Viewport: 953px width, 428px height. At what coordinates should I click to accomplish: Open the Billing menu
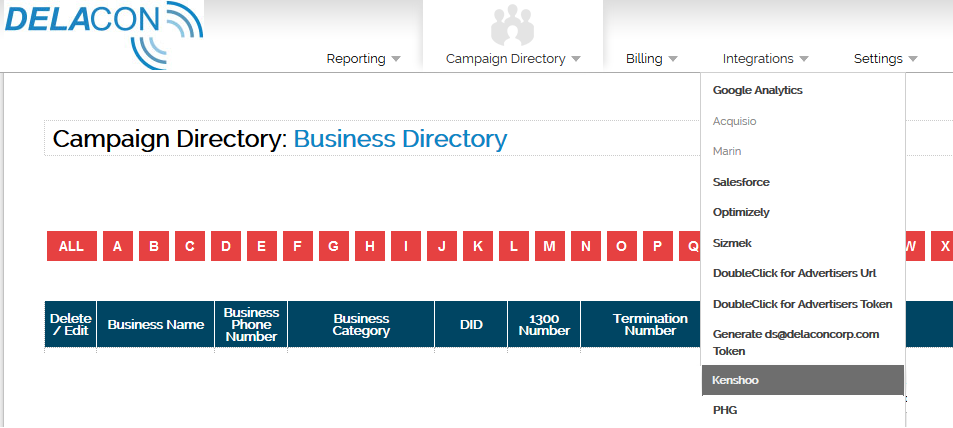click(652, 59)
